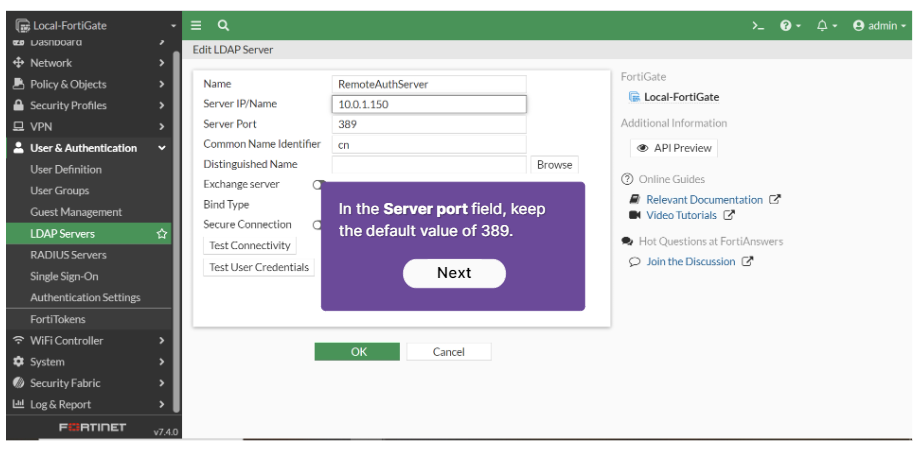The image size is (920, 450).
Task: Collapse User & Authentication menu
Action: tap(89, 148)
